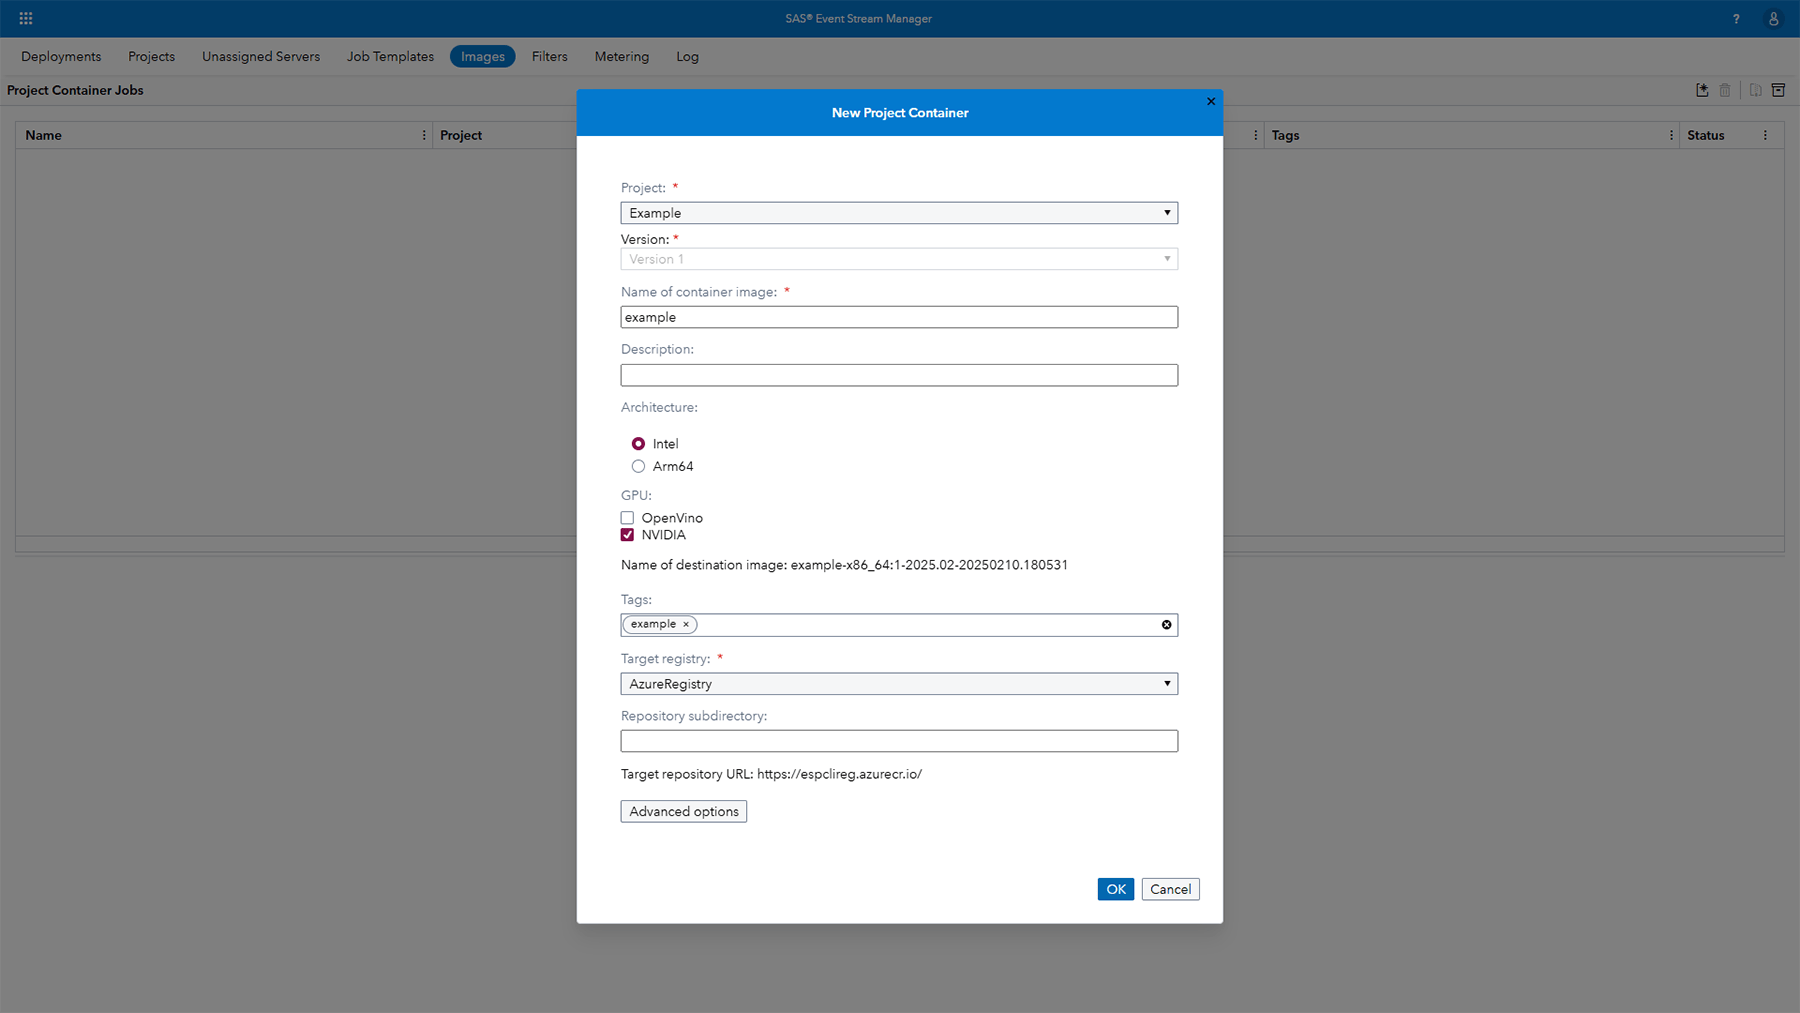Open the Project dropdown showing Example
The height and width of the screenshot is (1013, 1800).
1166,212
